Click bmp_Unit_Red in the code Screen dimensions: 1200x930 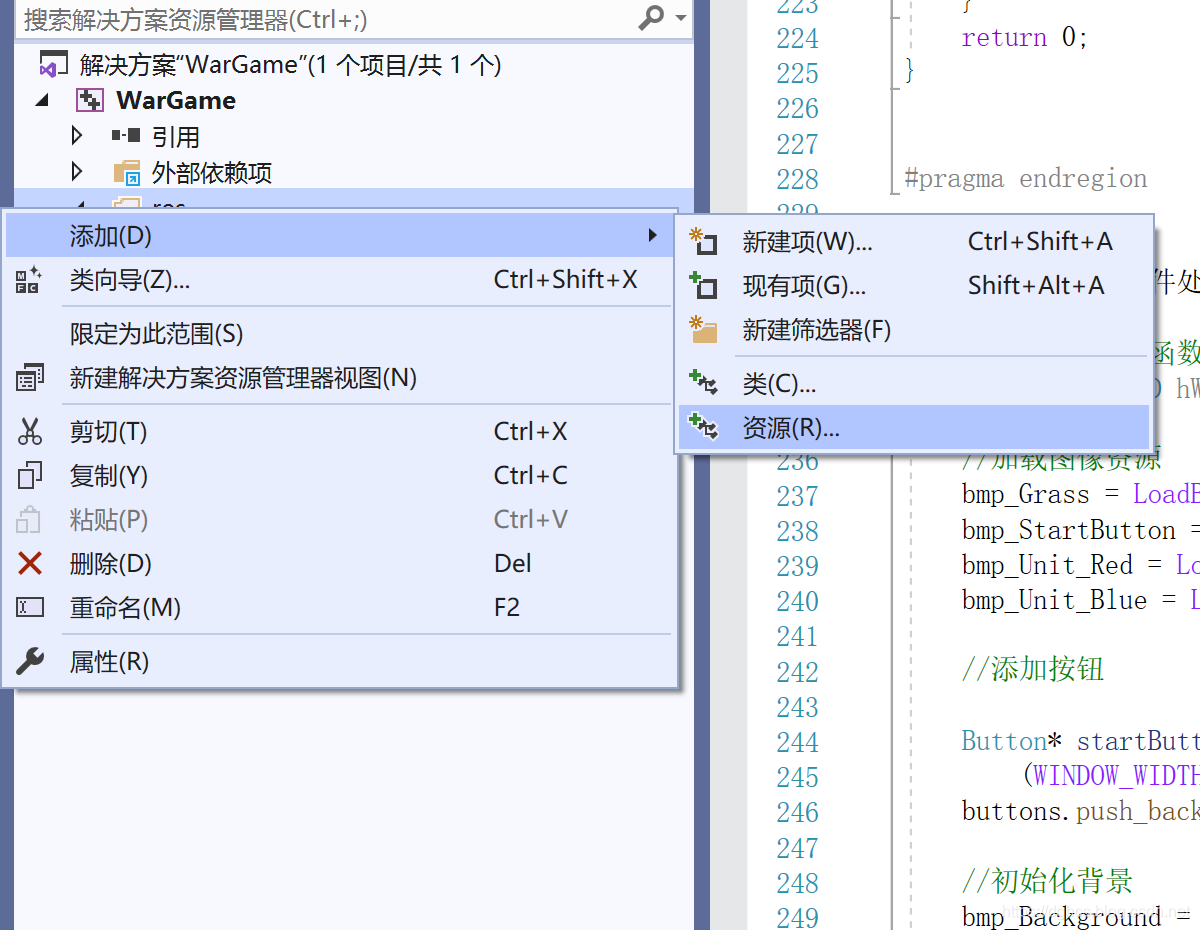click(1047, 565)
